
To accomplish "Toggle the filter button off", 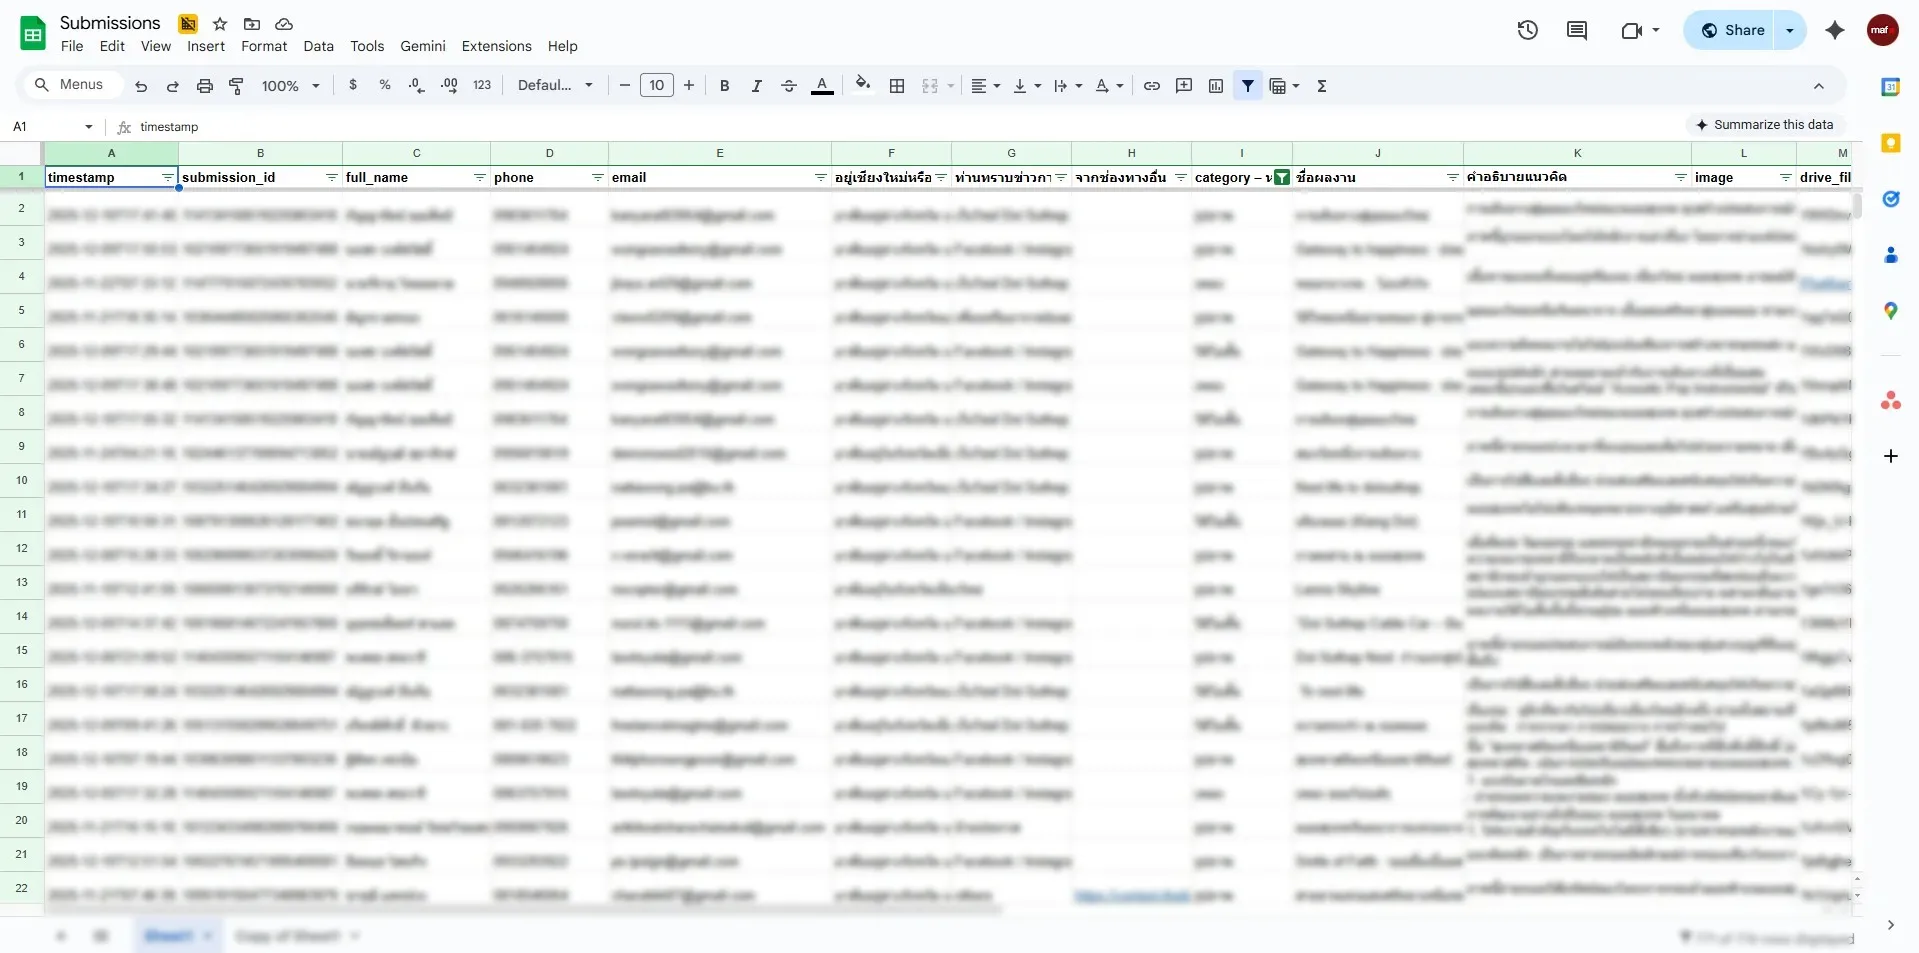I will [1248, 86].
